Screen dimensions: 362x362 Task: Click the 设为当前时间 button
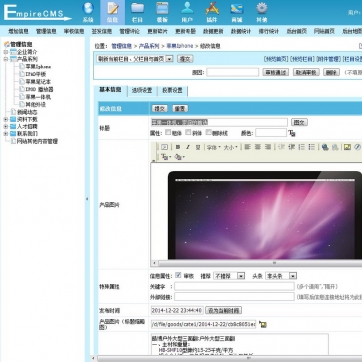click(x=224, y=311)
